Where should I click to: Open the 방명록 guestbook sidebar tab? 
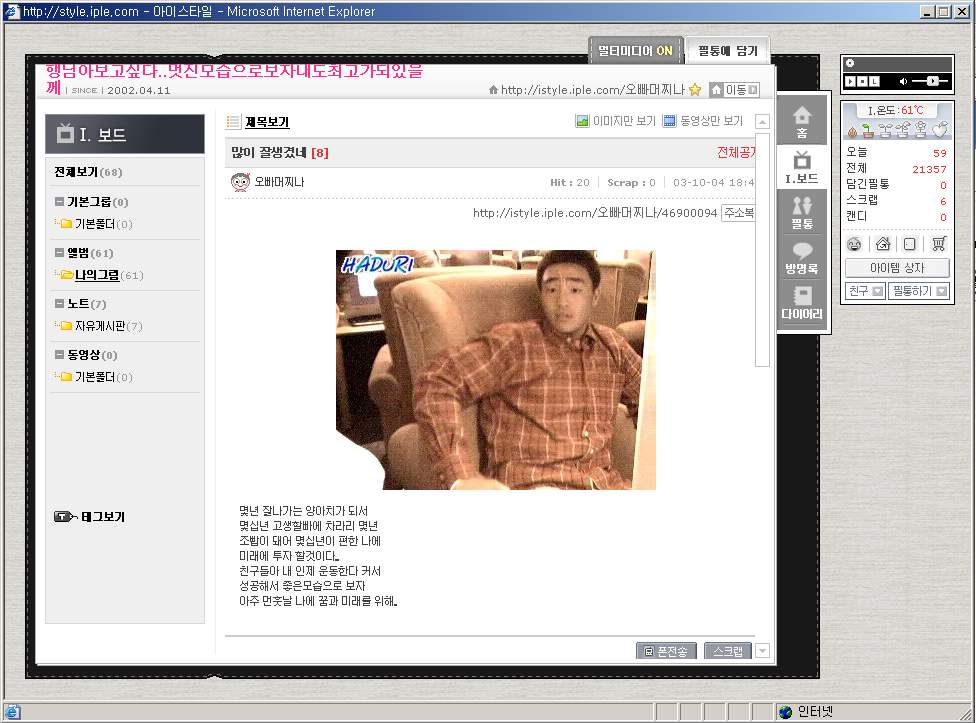pyautogui.click(x=802, y=258)
